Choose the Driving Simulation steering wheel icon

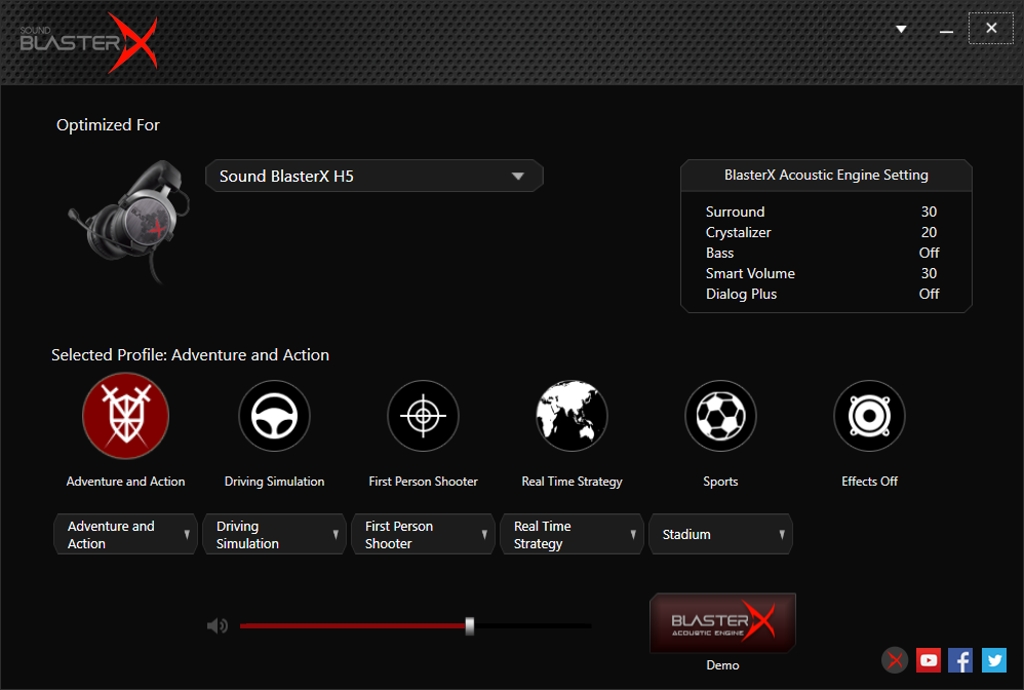click(x=274, y=416)
